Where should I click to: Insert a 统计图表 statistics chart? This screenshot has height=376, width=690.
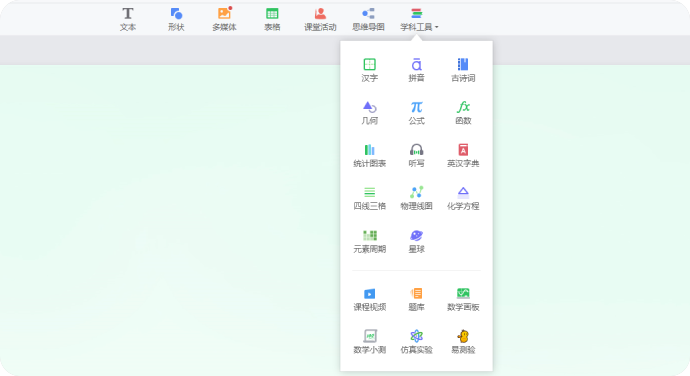click(x=370, y=155)
